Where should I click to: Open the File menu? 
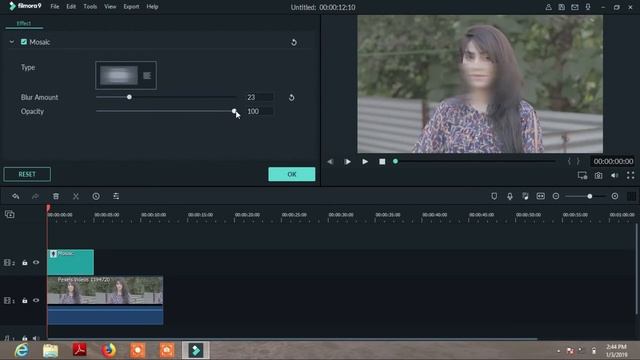pyautogui.click(x=55, y=7)
